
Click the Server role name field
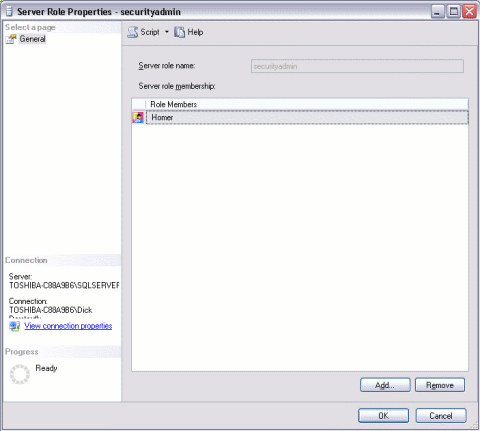357,66
